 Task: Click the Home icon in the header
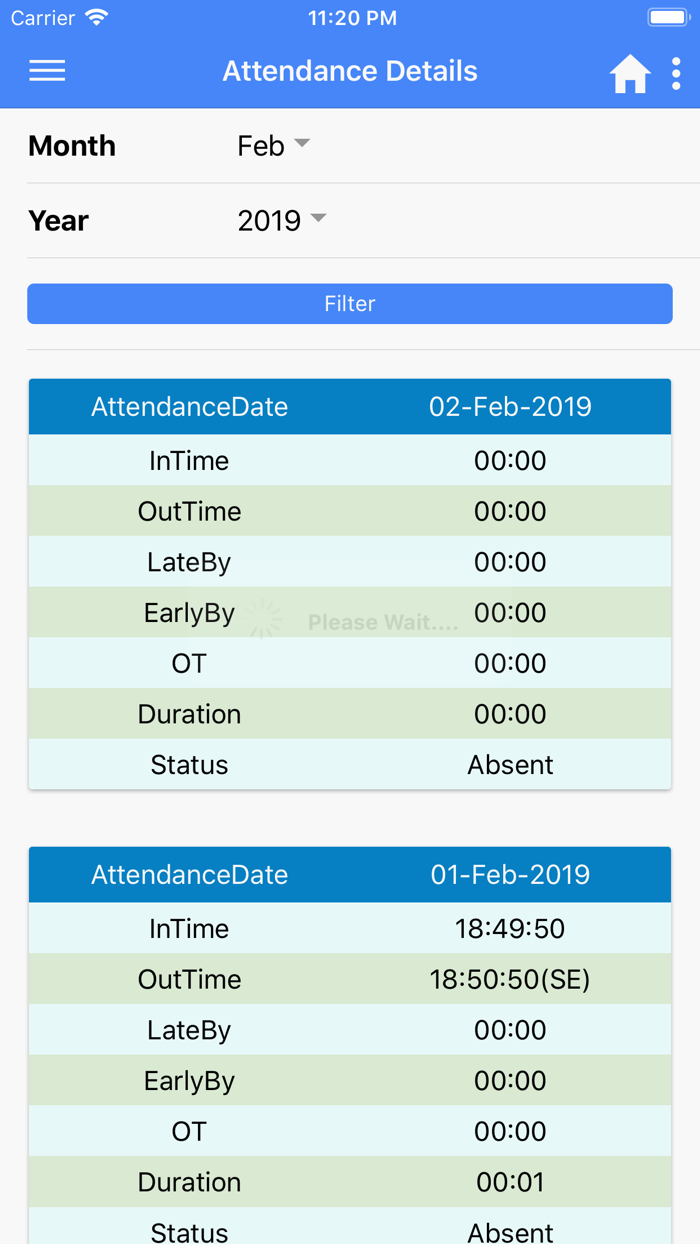coord(630,71)
